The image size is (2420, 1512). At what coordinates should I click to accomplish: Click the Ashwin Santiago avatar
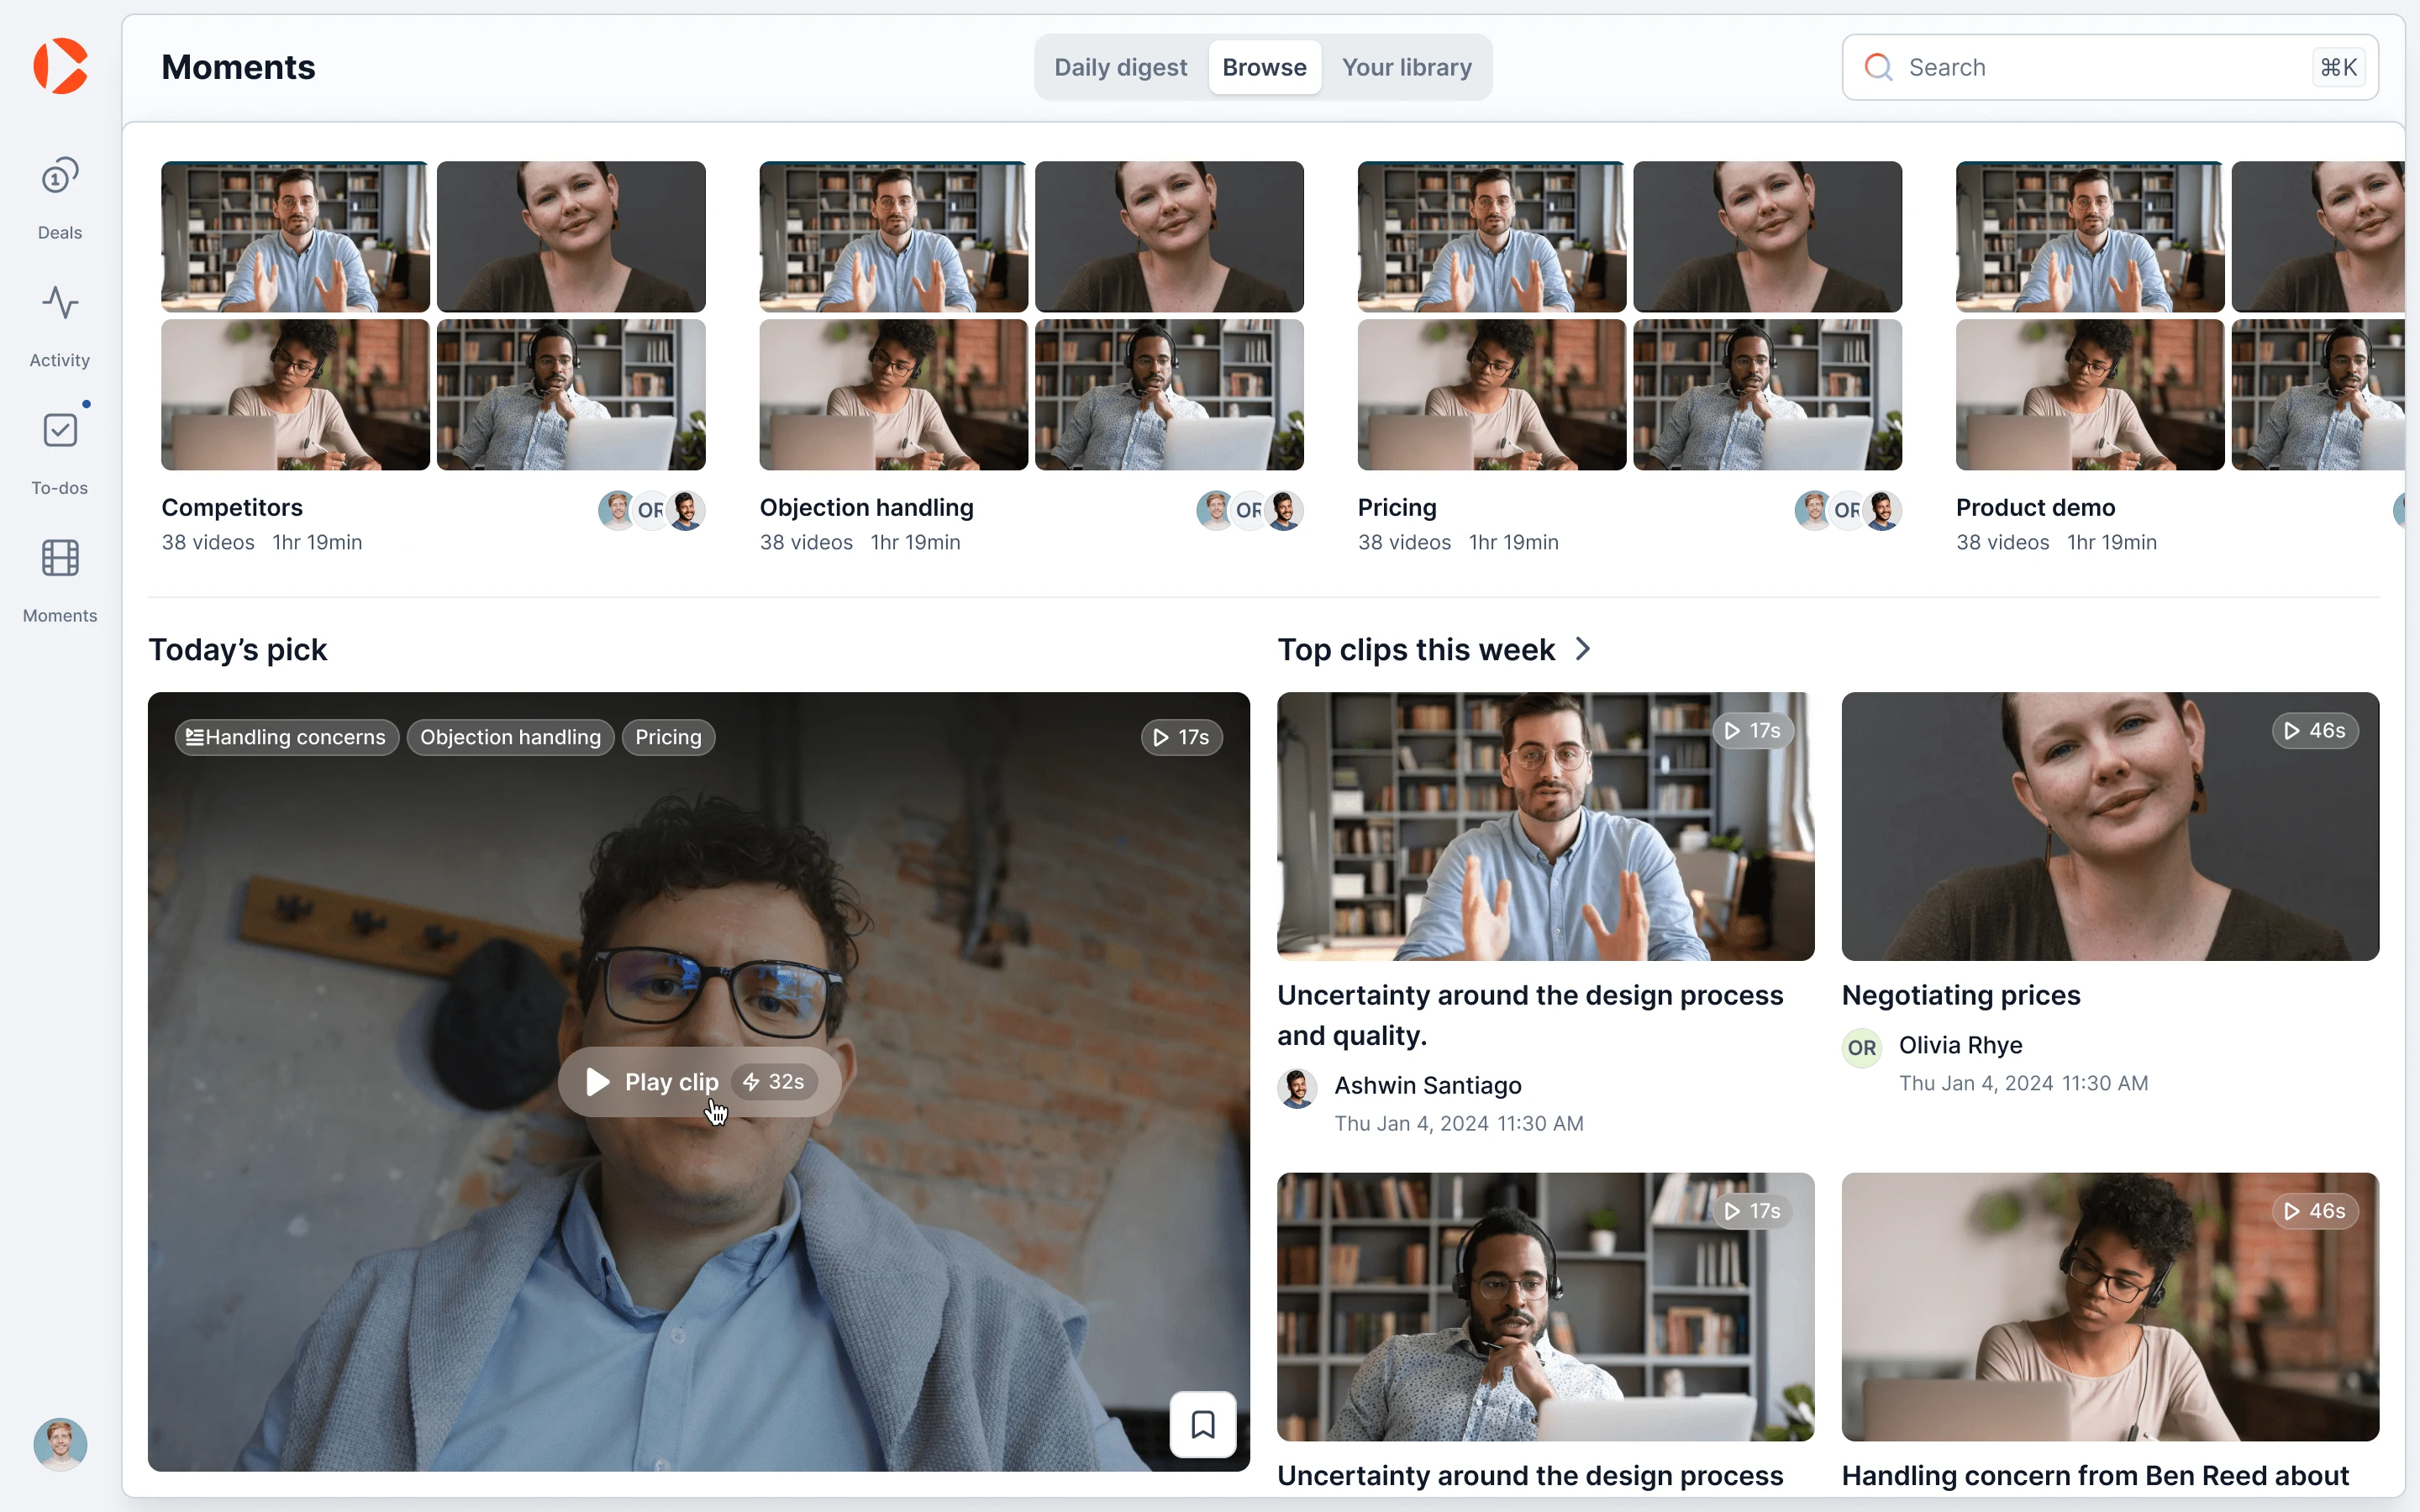[x=1297, y=1087]
